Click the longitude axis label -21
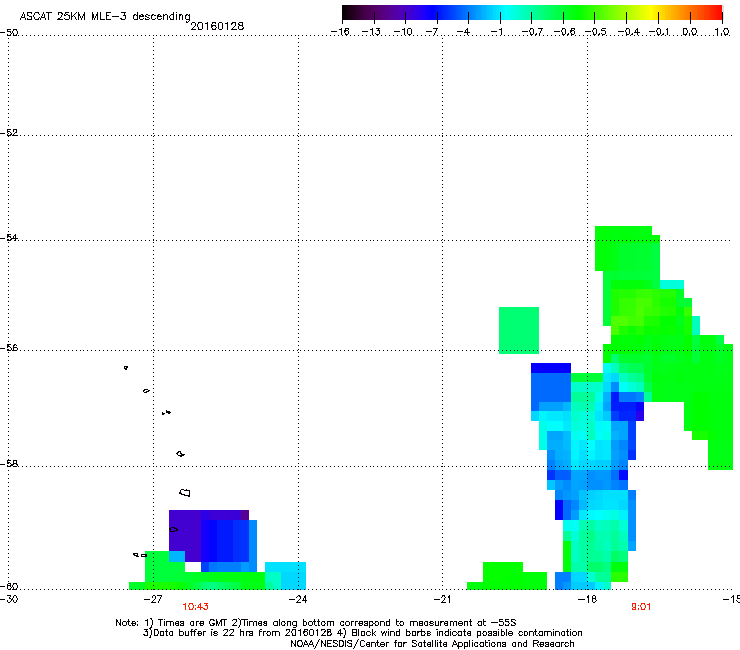Viewport: 740px width, 650px height. [442, 599]
